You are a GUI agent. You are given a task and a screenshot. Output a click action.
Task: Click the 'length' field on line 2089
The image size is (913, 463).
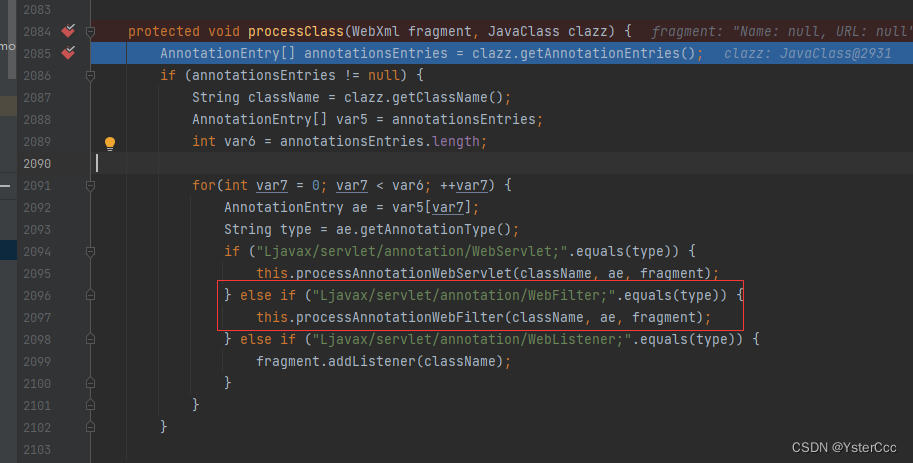(x=456, y=142)
